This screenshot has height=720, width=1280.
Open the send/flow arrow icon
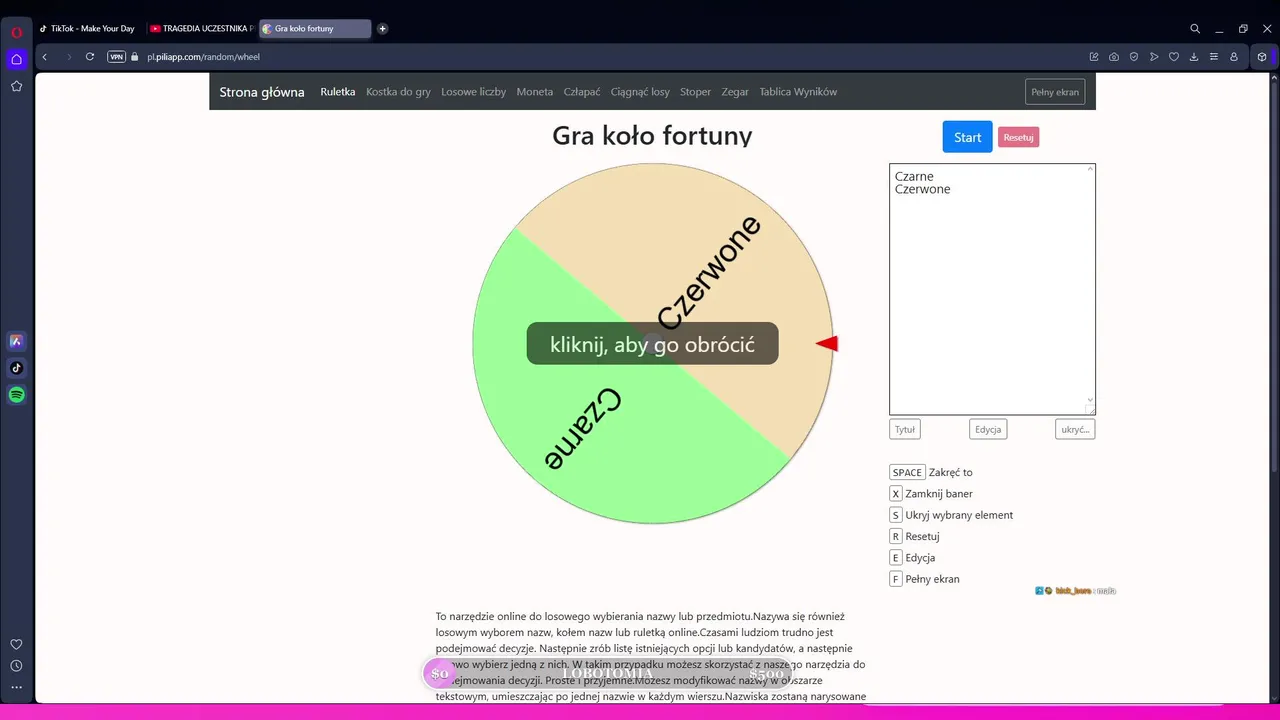click(1154, 57)
